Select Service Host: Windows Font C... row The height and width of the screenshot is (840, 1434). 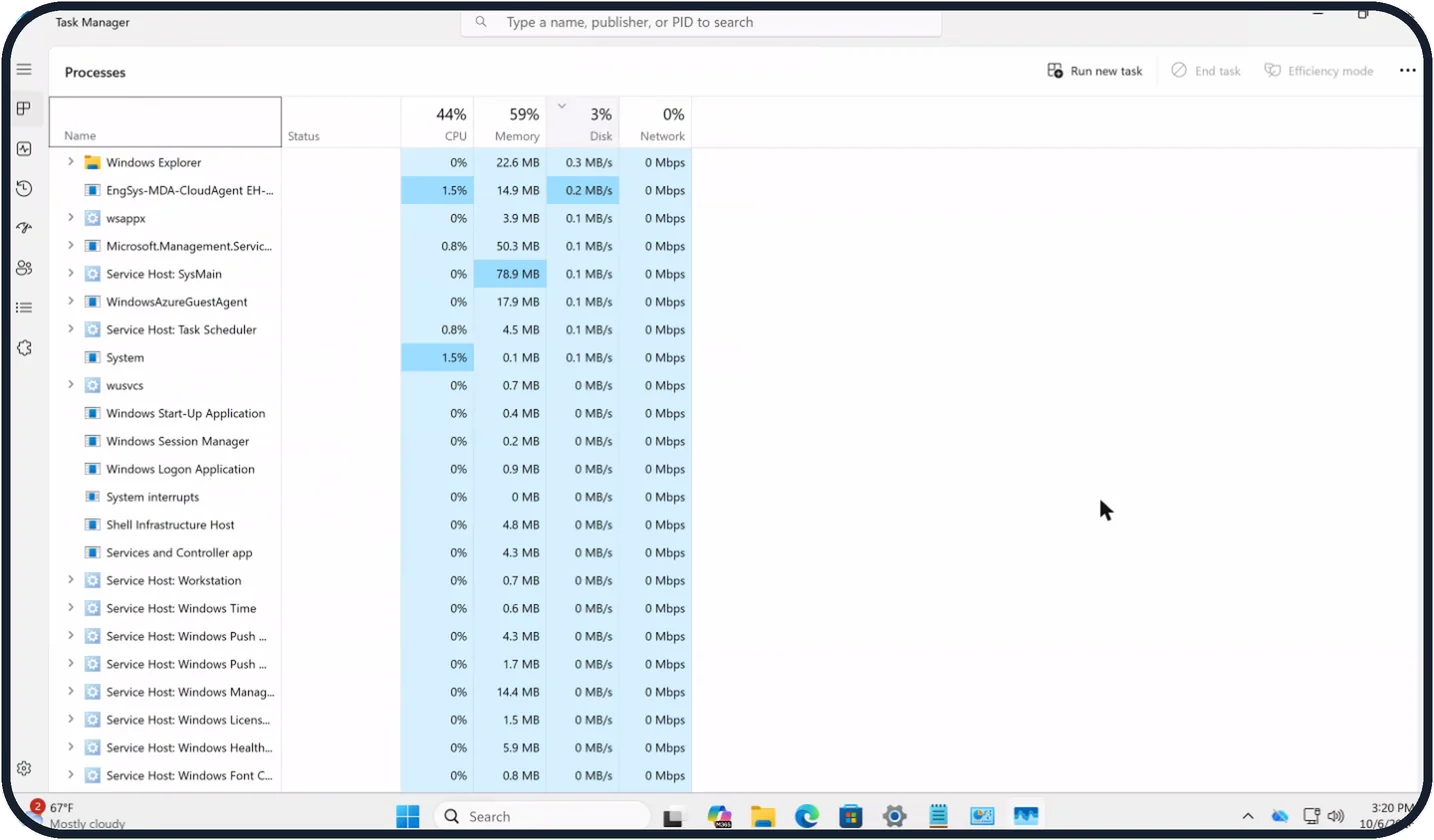point(370,775)
